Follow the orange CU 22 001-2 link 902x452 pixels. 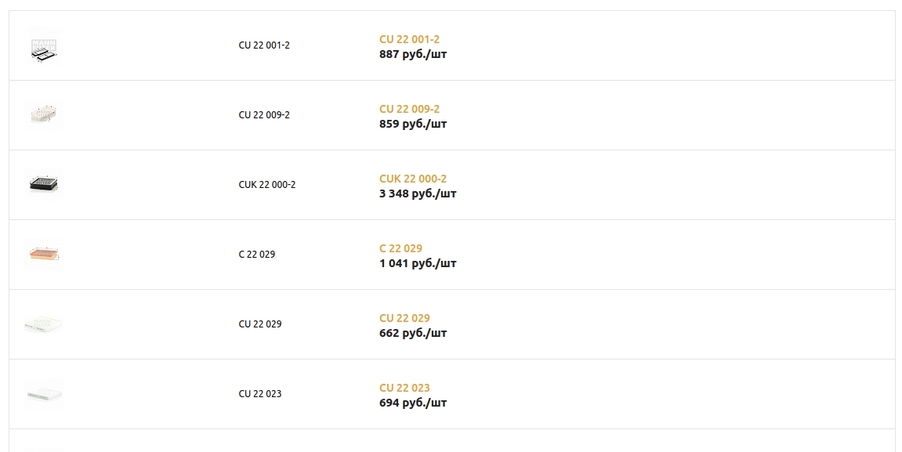pos(409,39)
